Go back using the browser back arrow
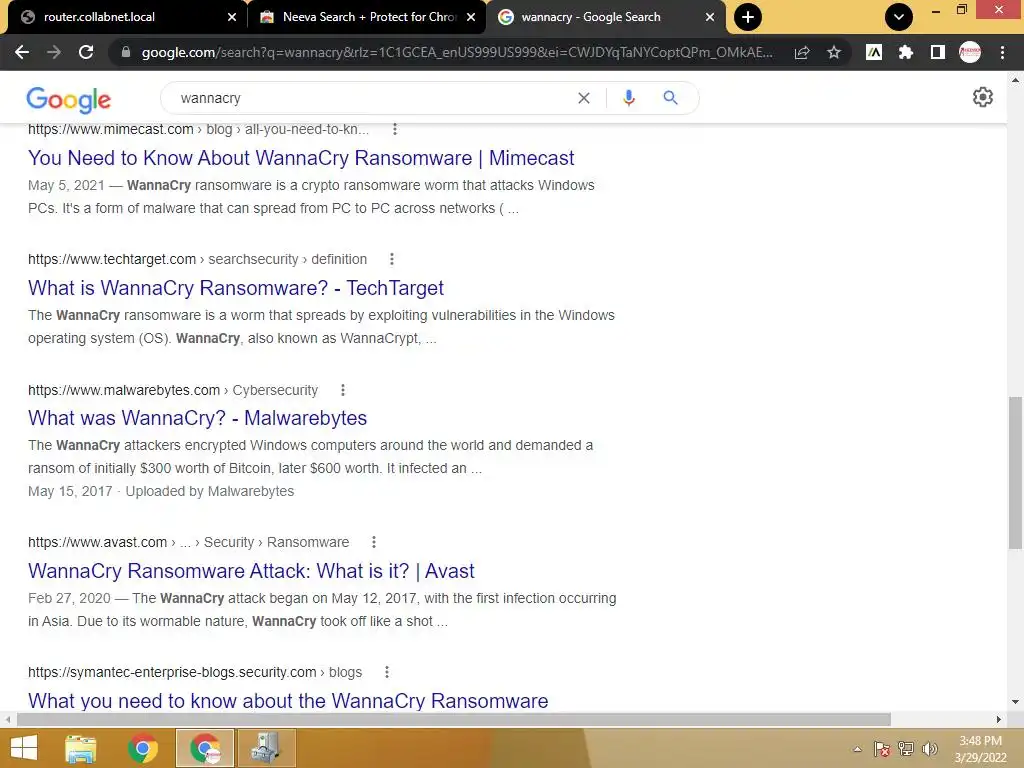Image resolution: width=1024 pixels, height=768 pixels. coord(22,52)
